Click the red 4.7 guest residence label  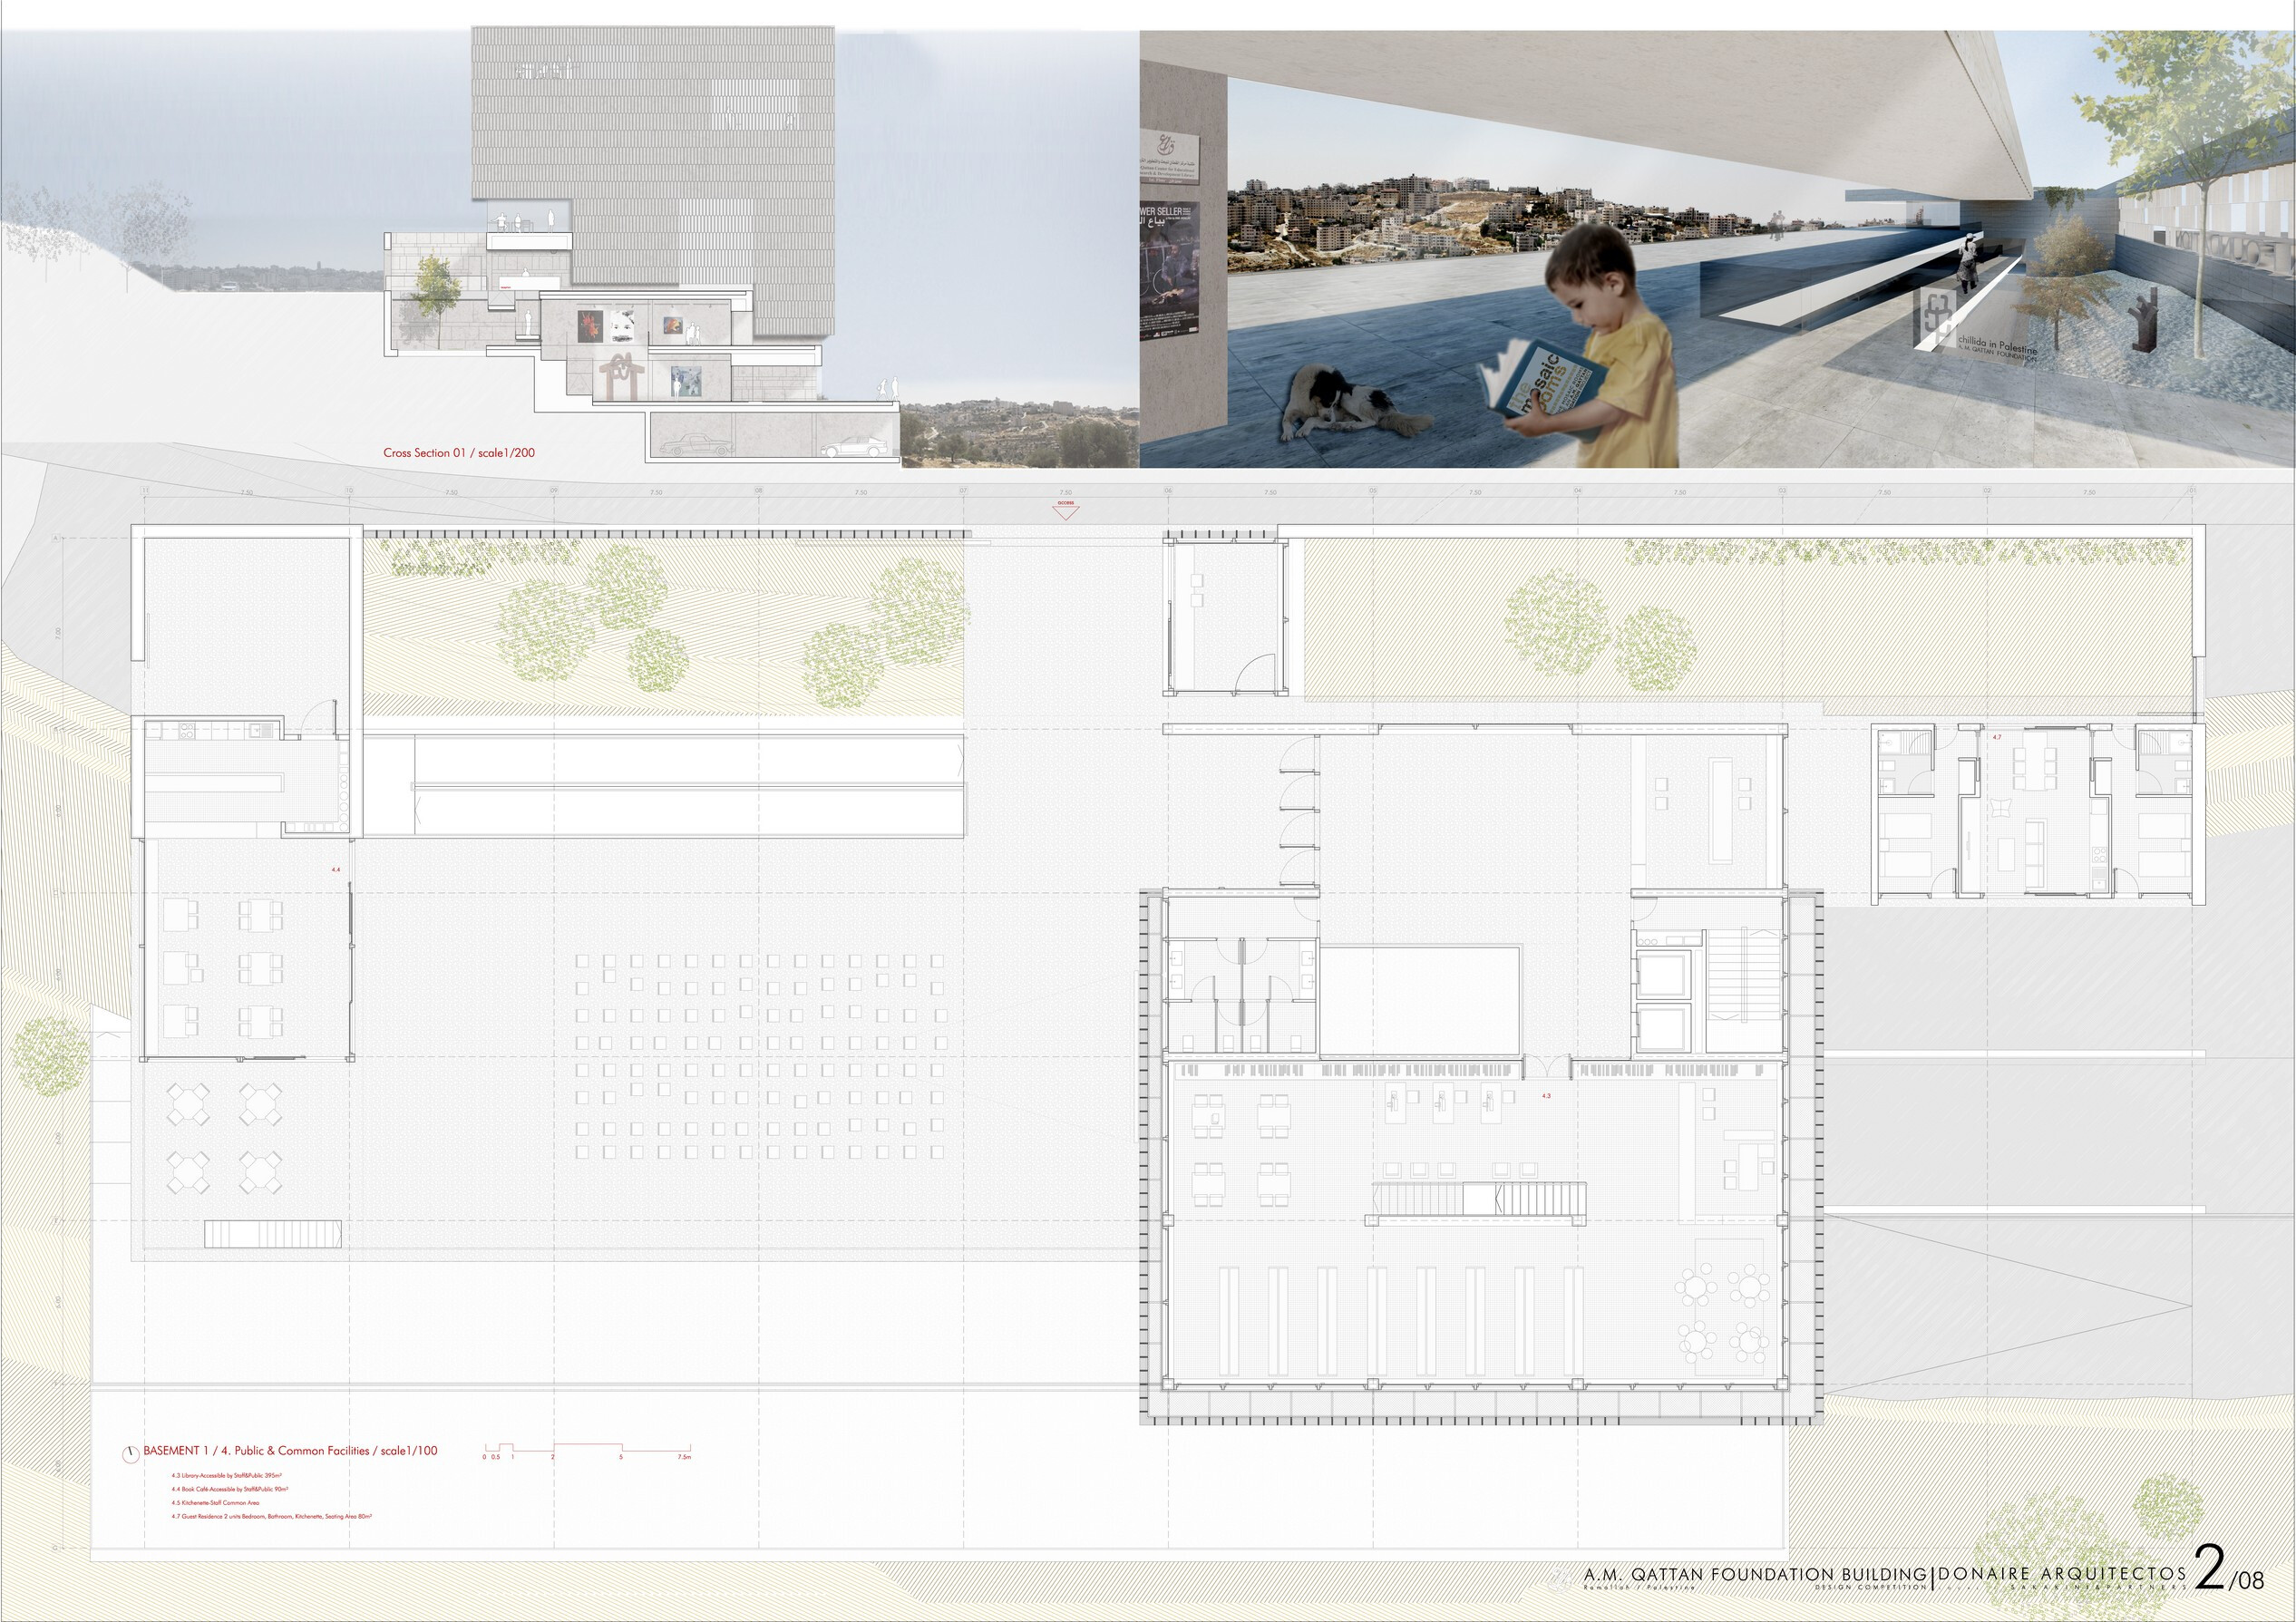point(1997,737)
